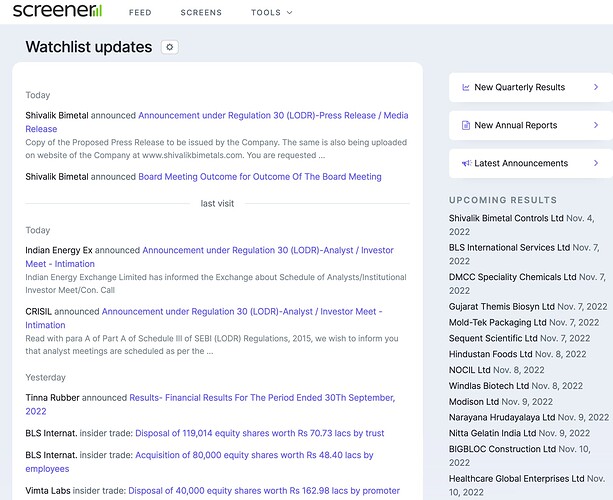613x500 pixels.
Task: Open the Screens menu item
Action: coord(201,13)
